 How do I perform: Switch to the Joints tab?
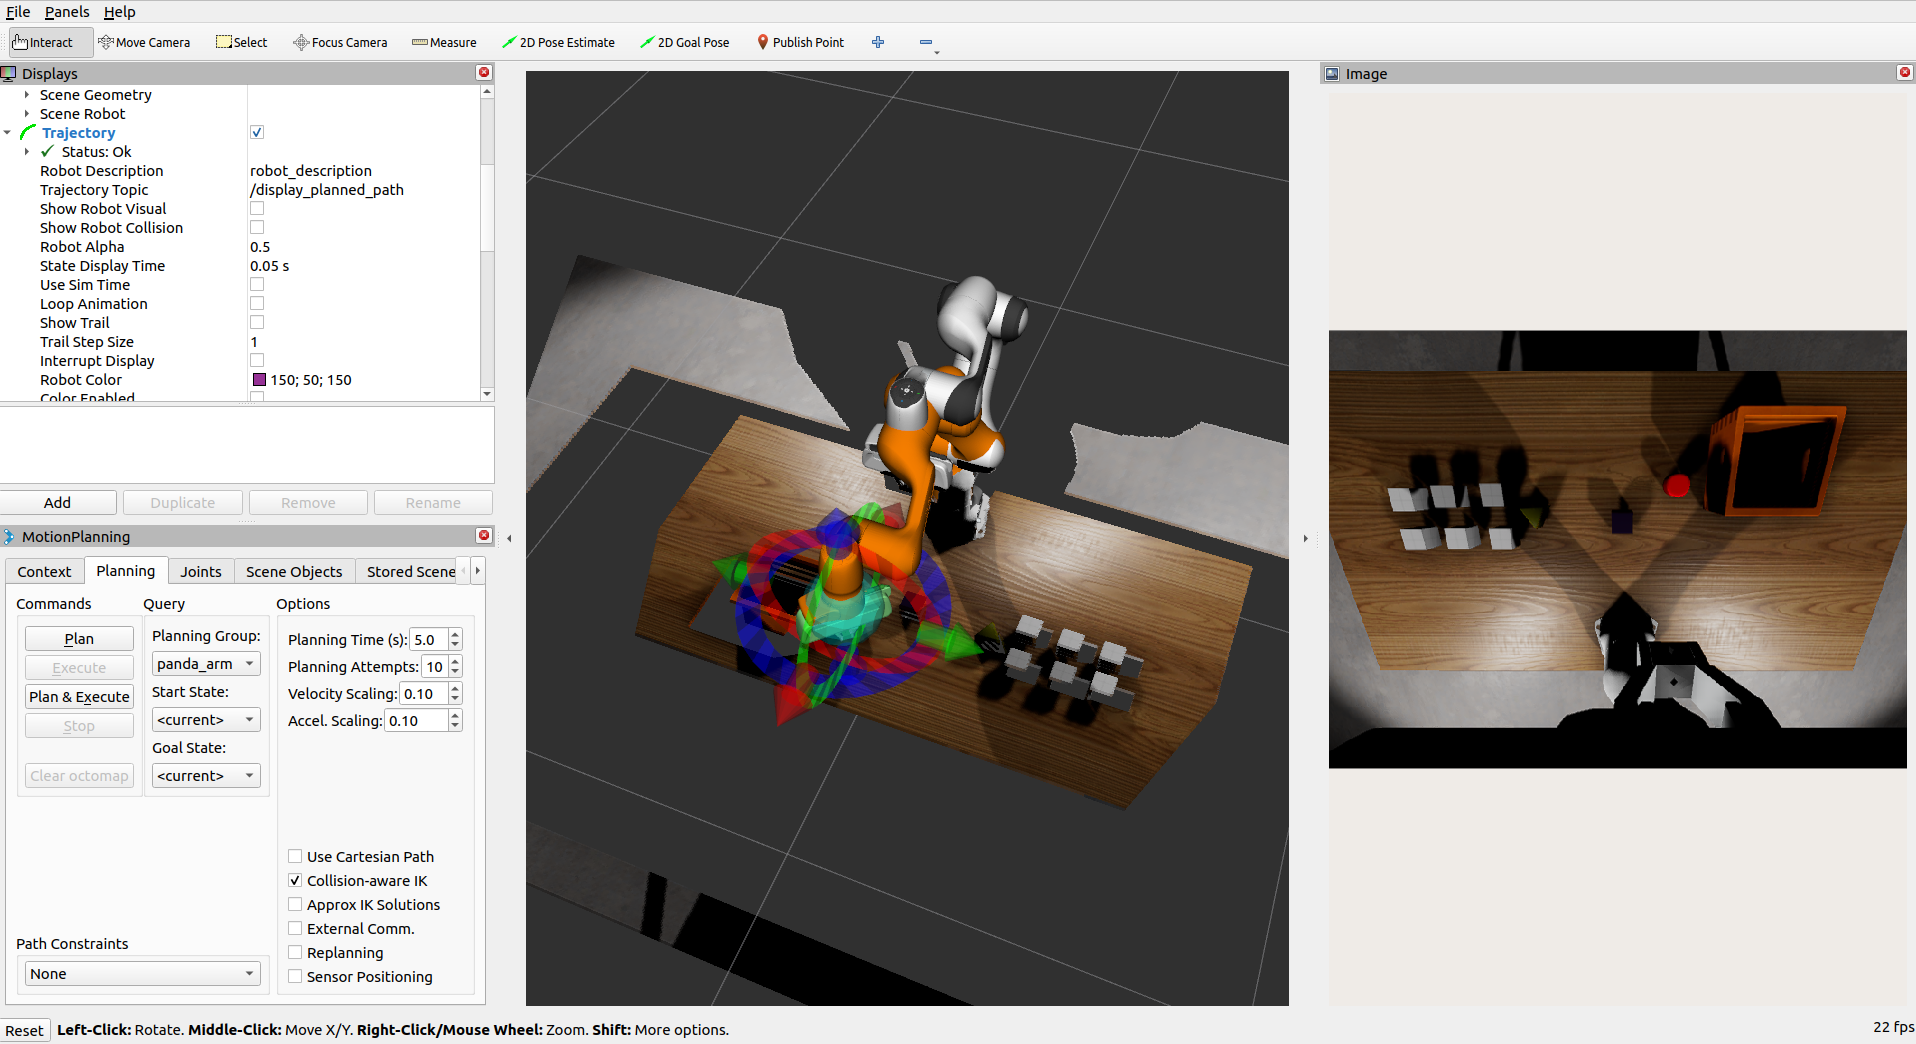click(x=201, y=571)
